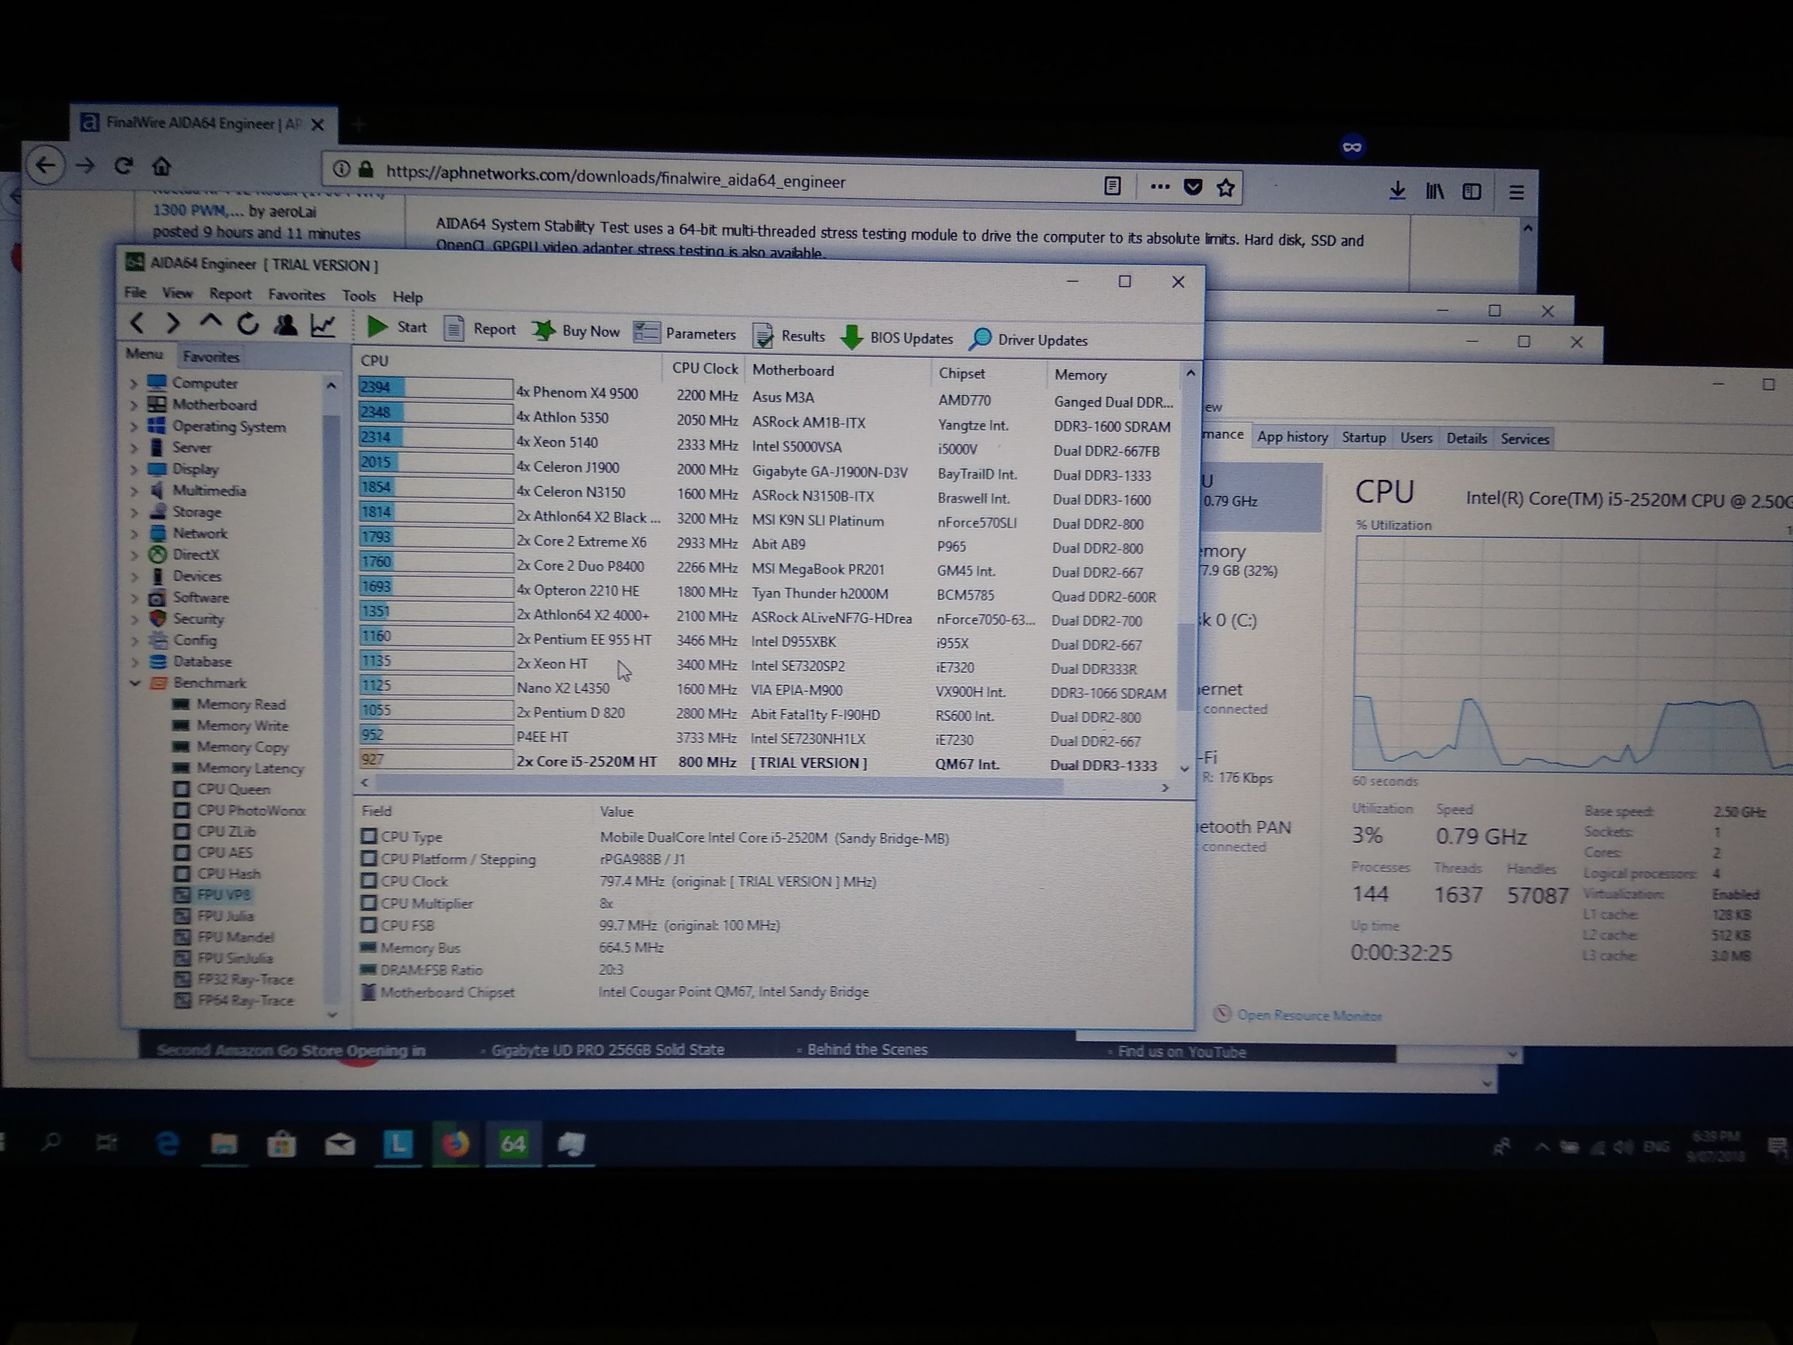
Task: Click the benchmark list horizontal scrollbar
Action: 720,785
